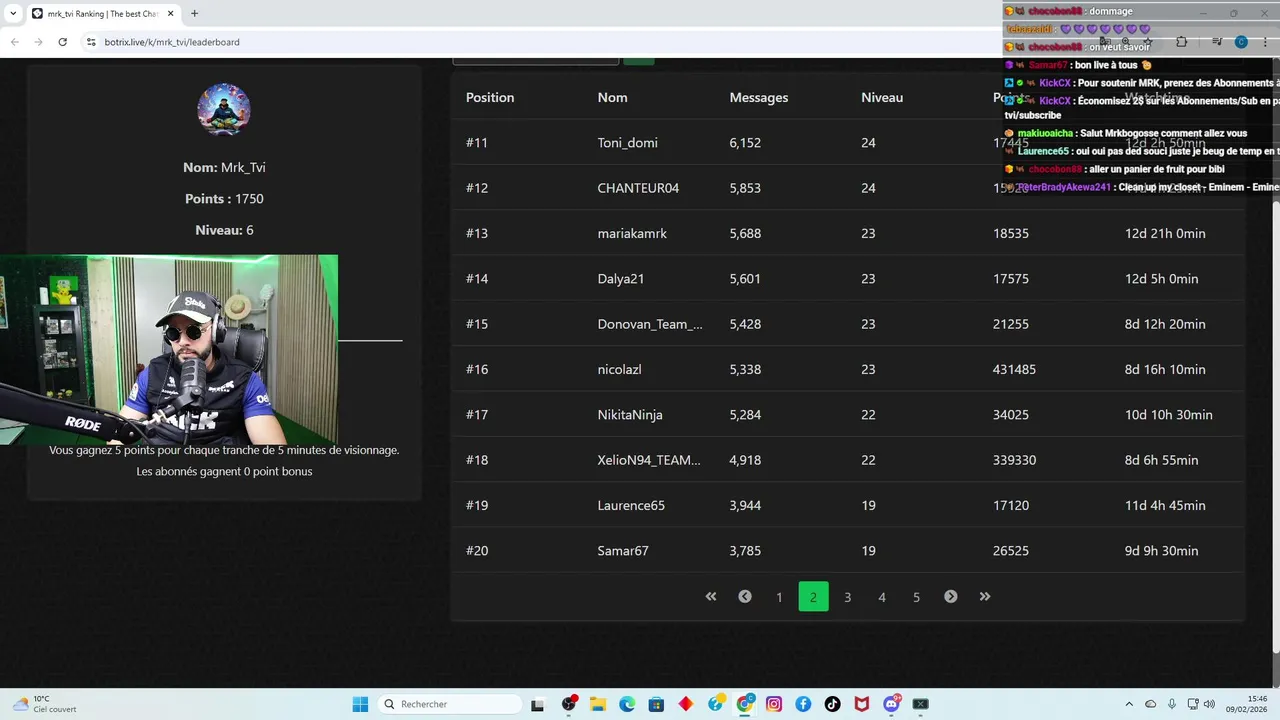Click the browser forward arrow
This screenshot has height=720, width=1280.
point(38,42)
